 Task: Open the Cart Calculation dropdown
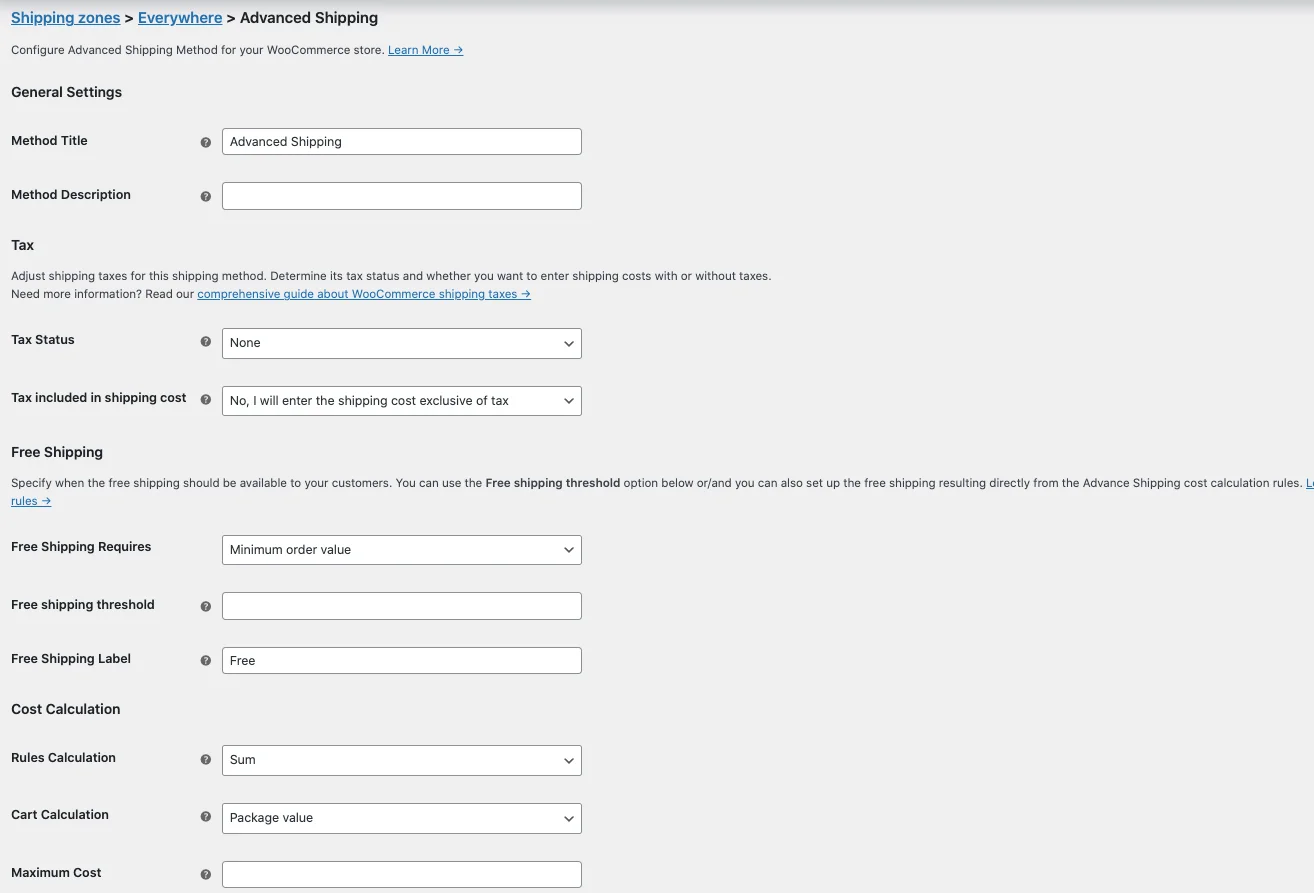click(401, 818)
